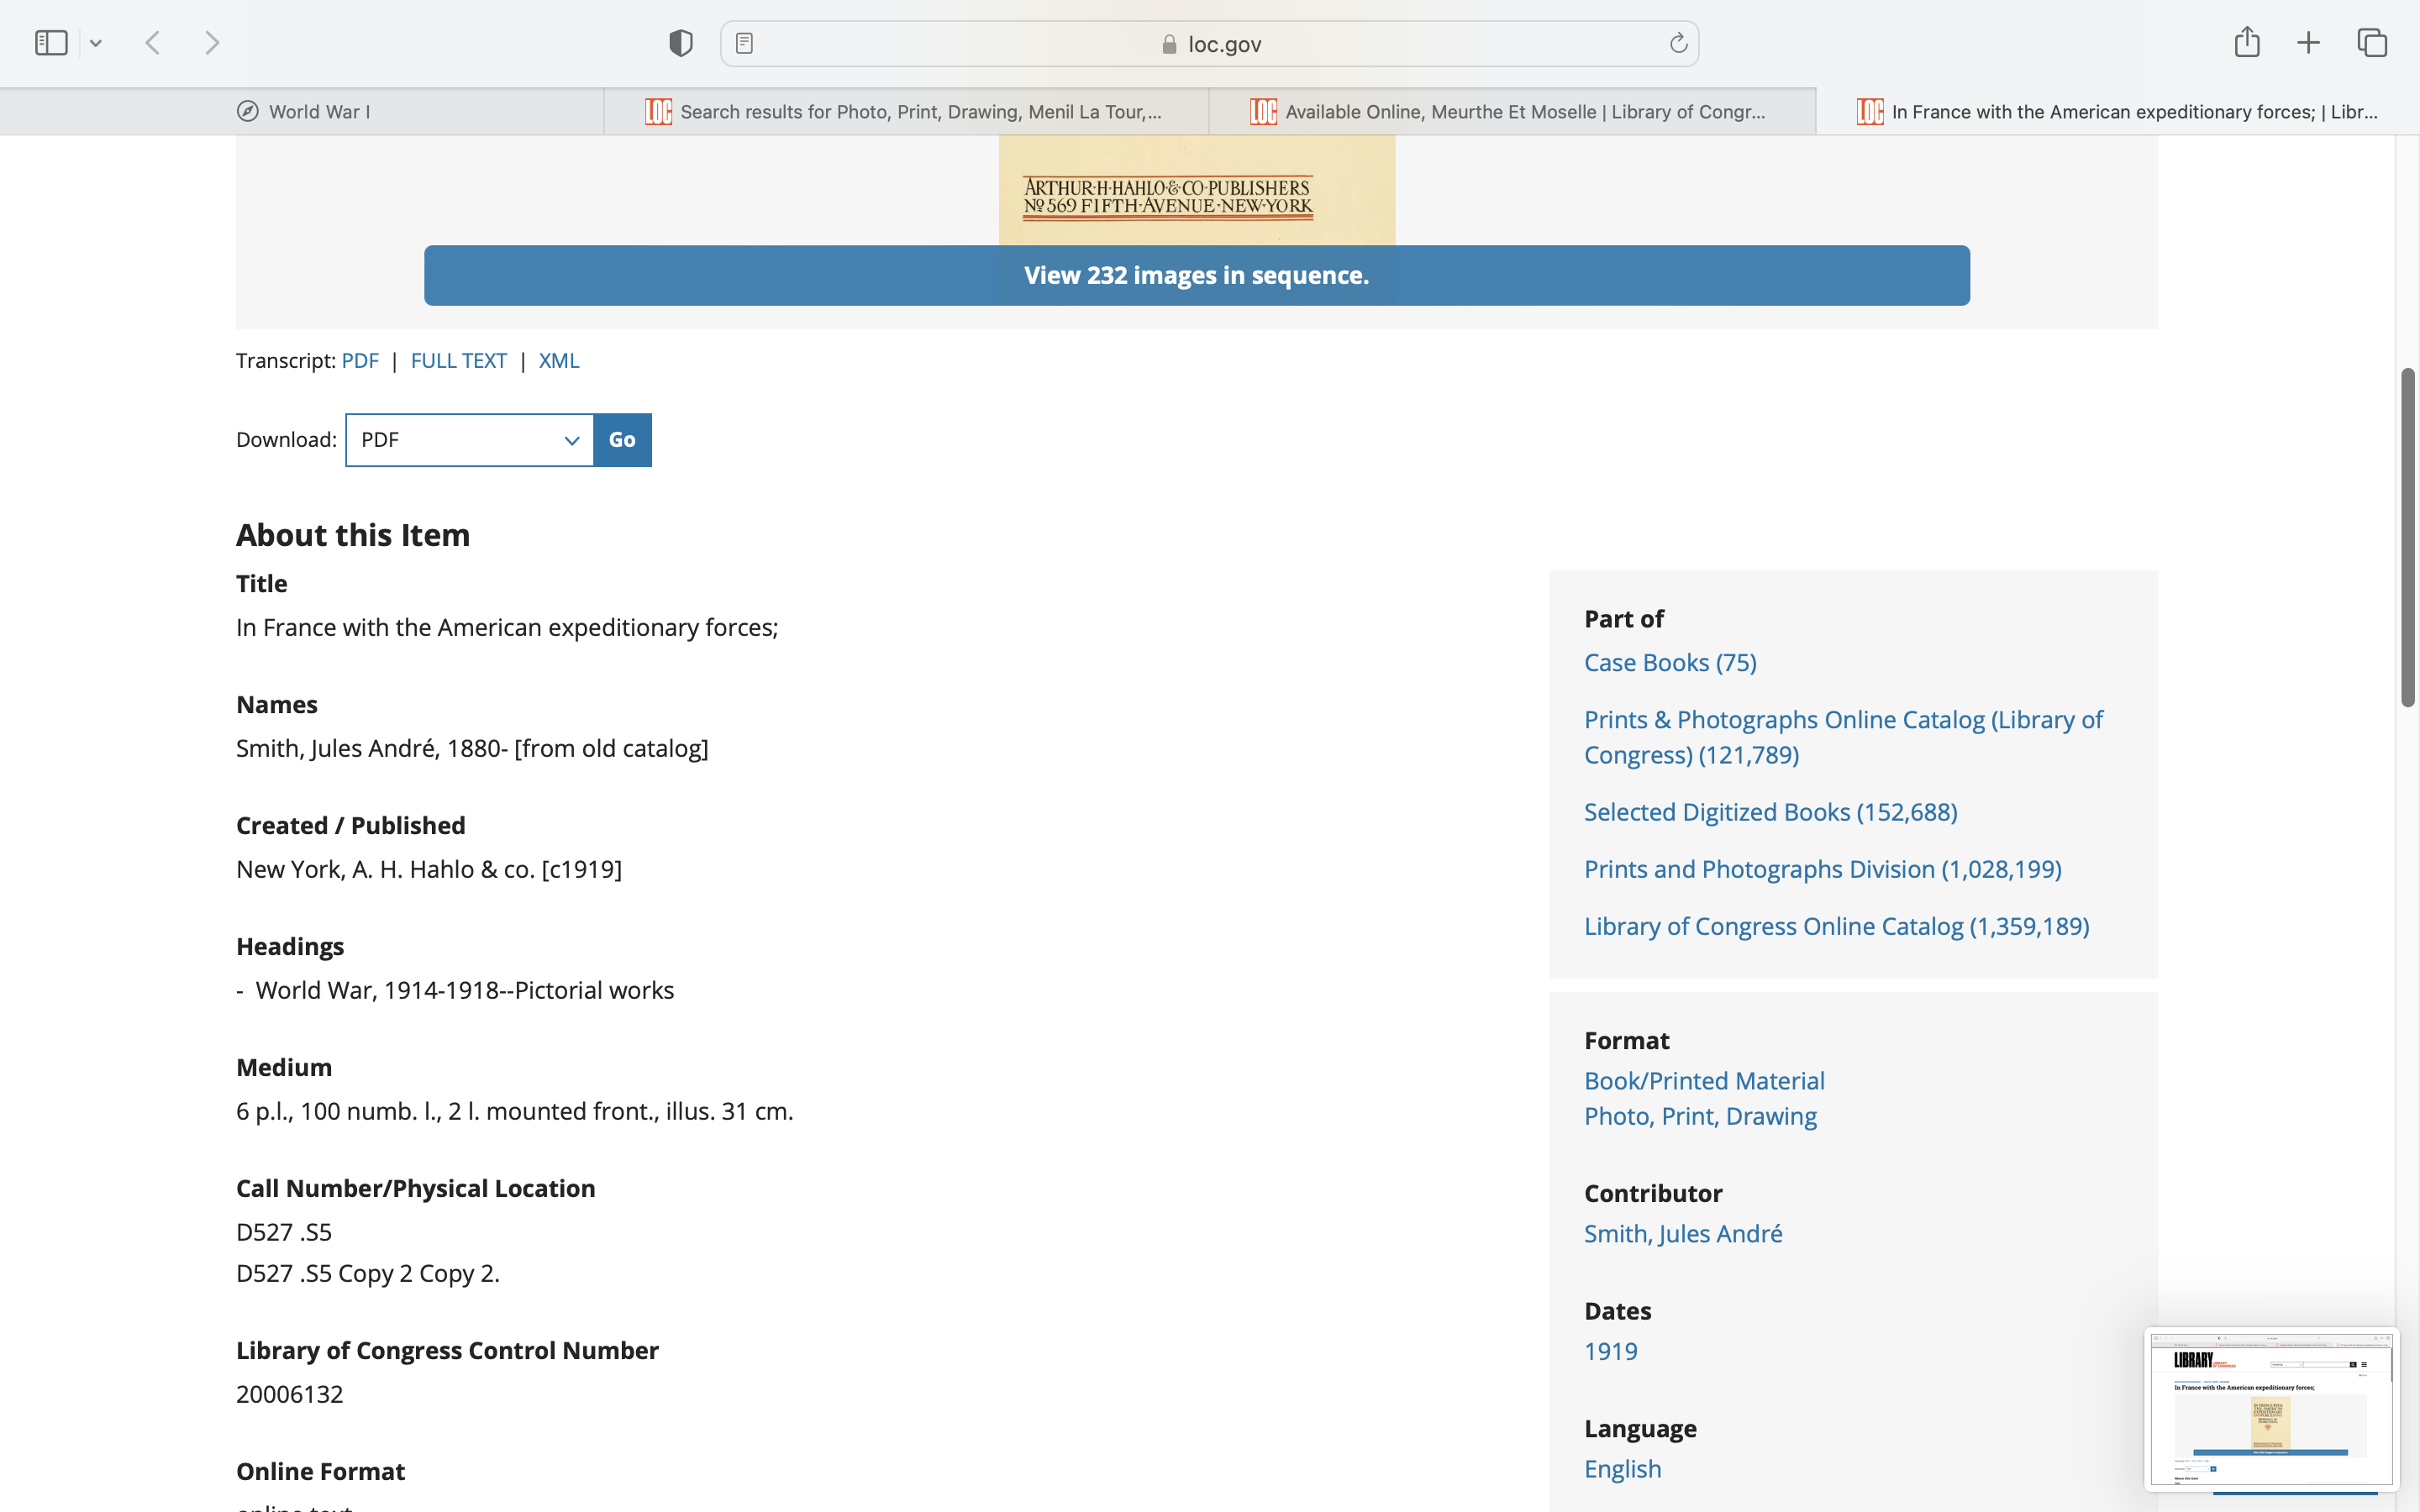This screenshot has width=2420, height=1512.
Task: Show the tab overview icon
Action: 2371,43
